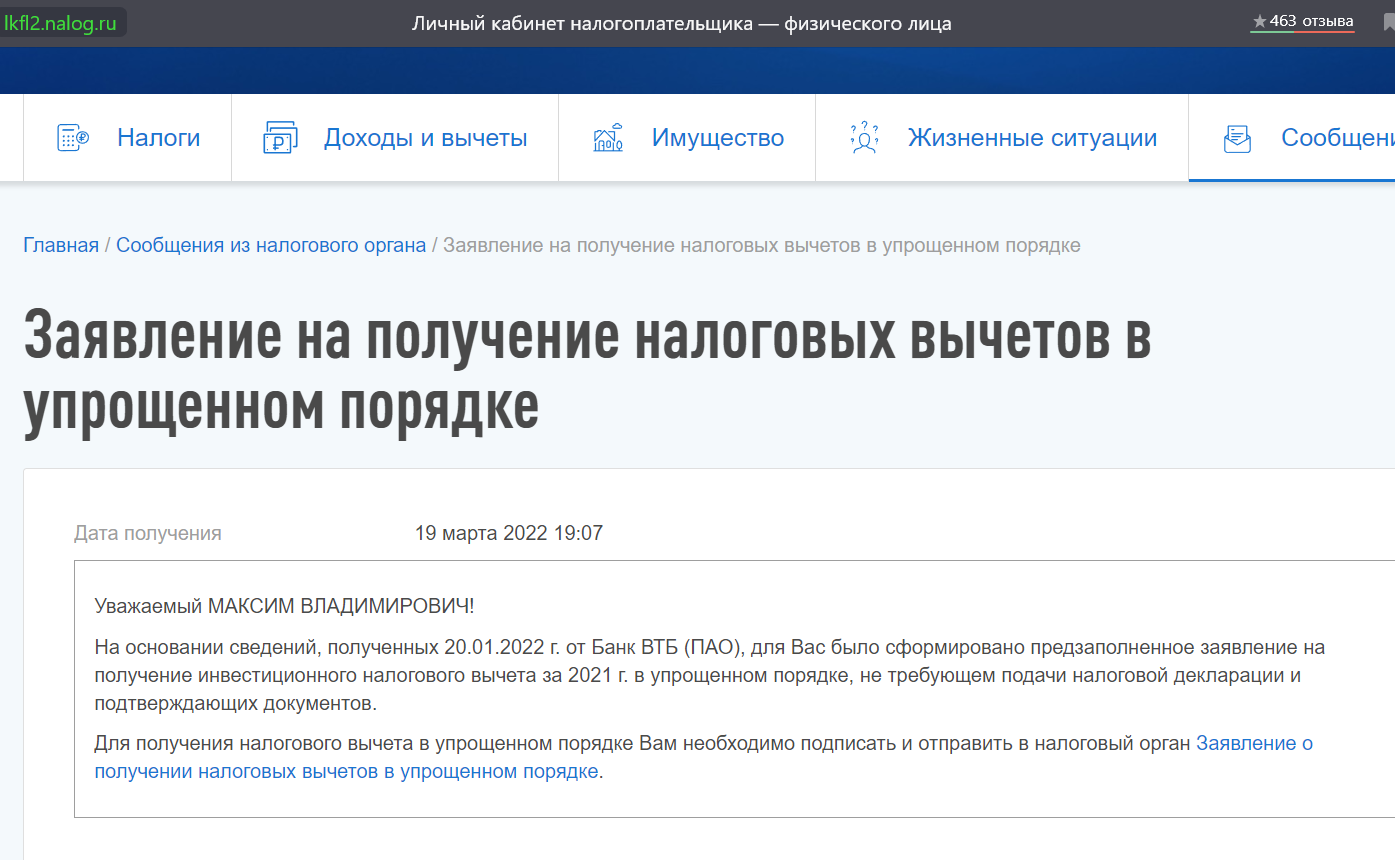Click the date 19 марта 2022 19:07
The height and width of the screenshot is (860, 1395).
tap(509, 533)
